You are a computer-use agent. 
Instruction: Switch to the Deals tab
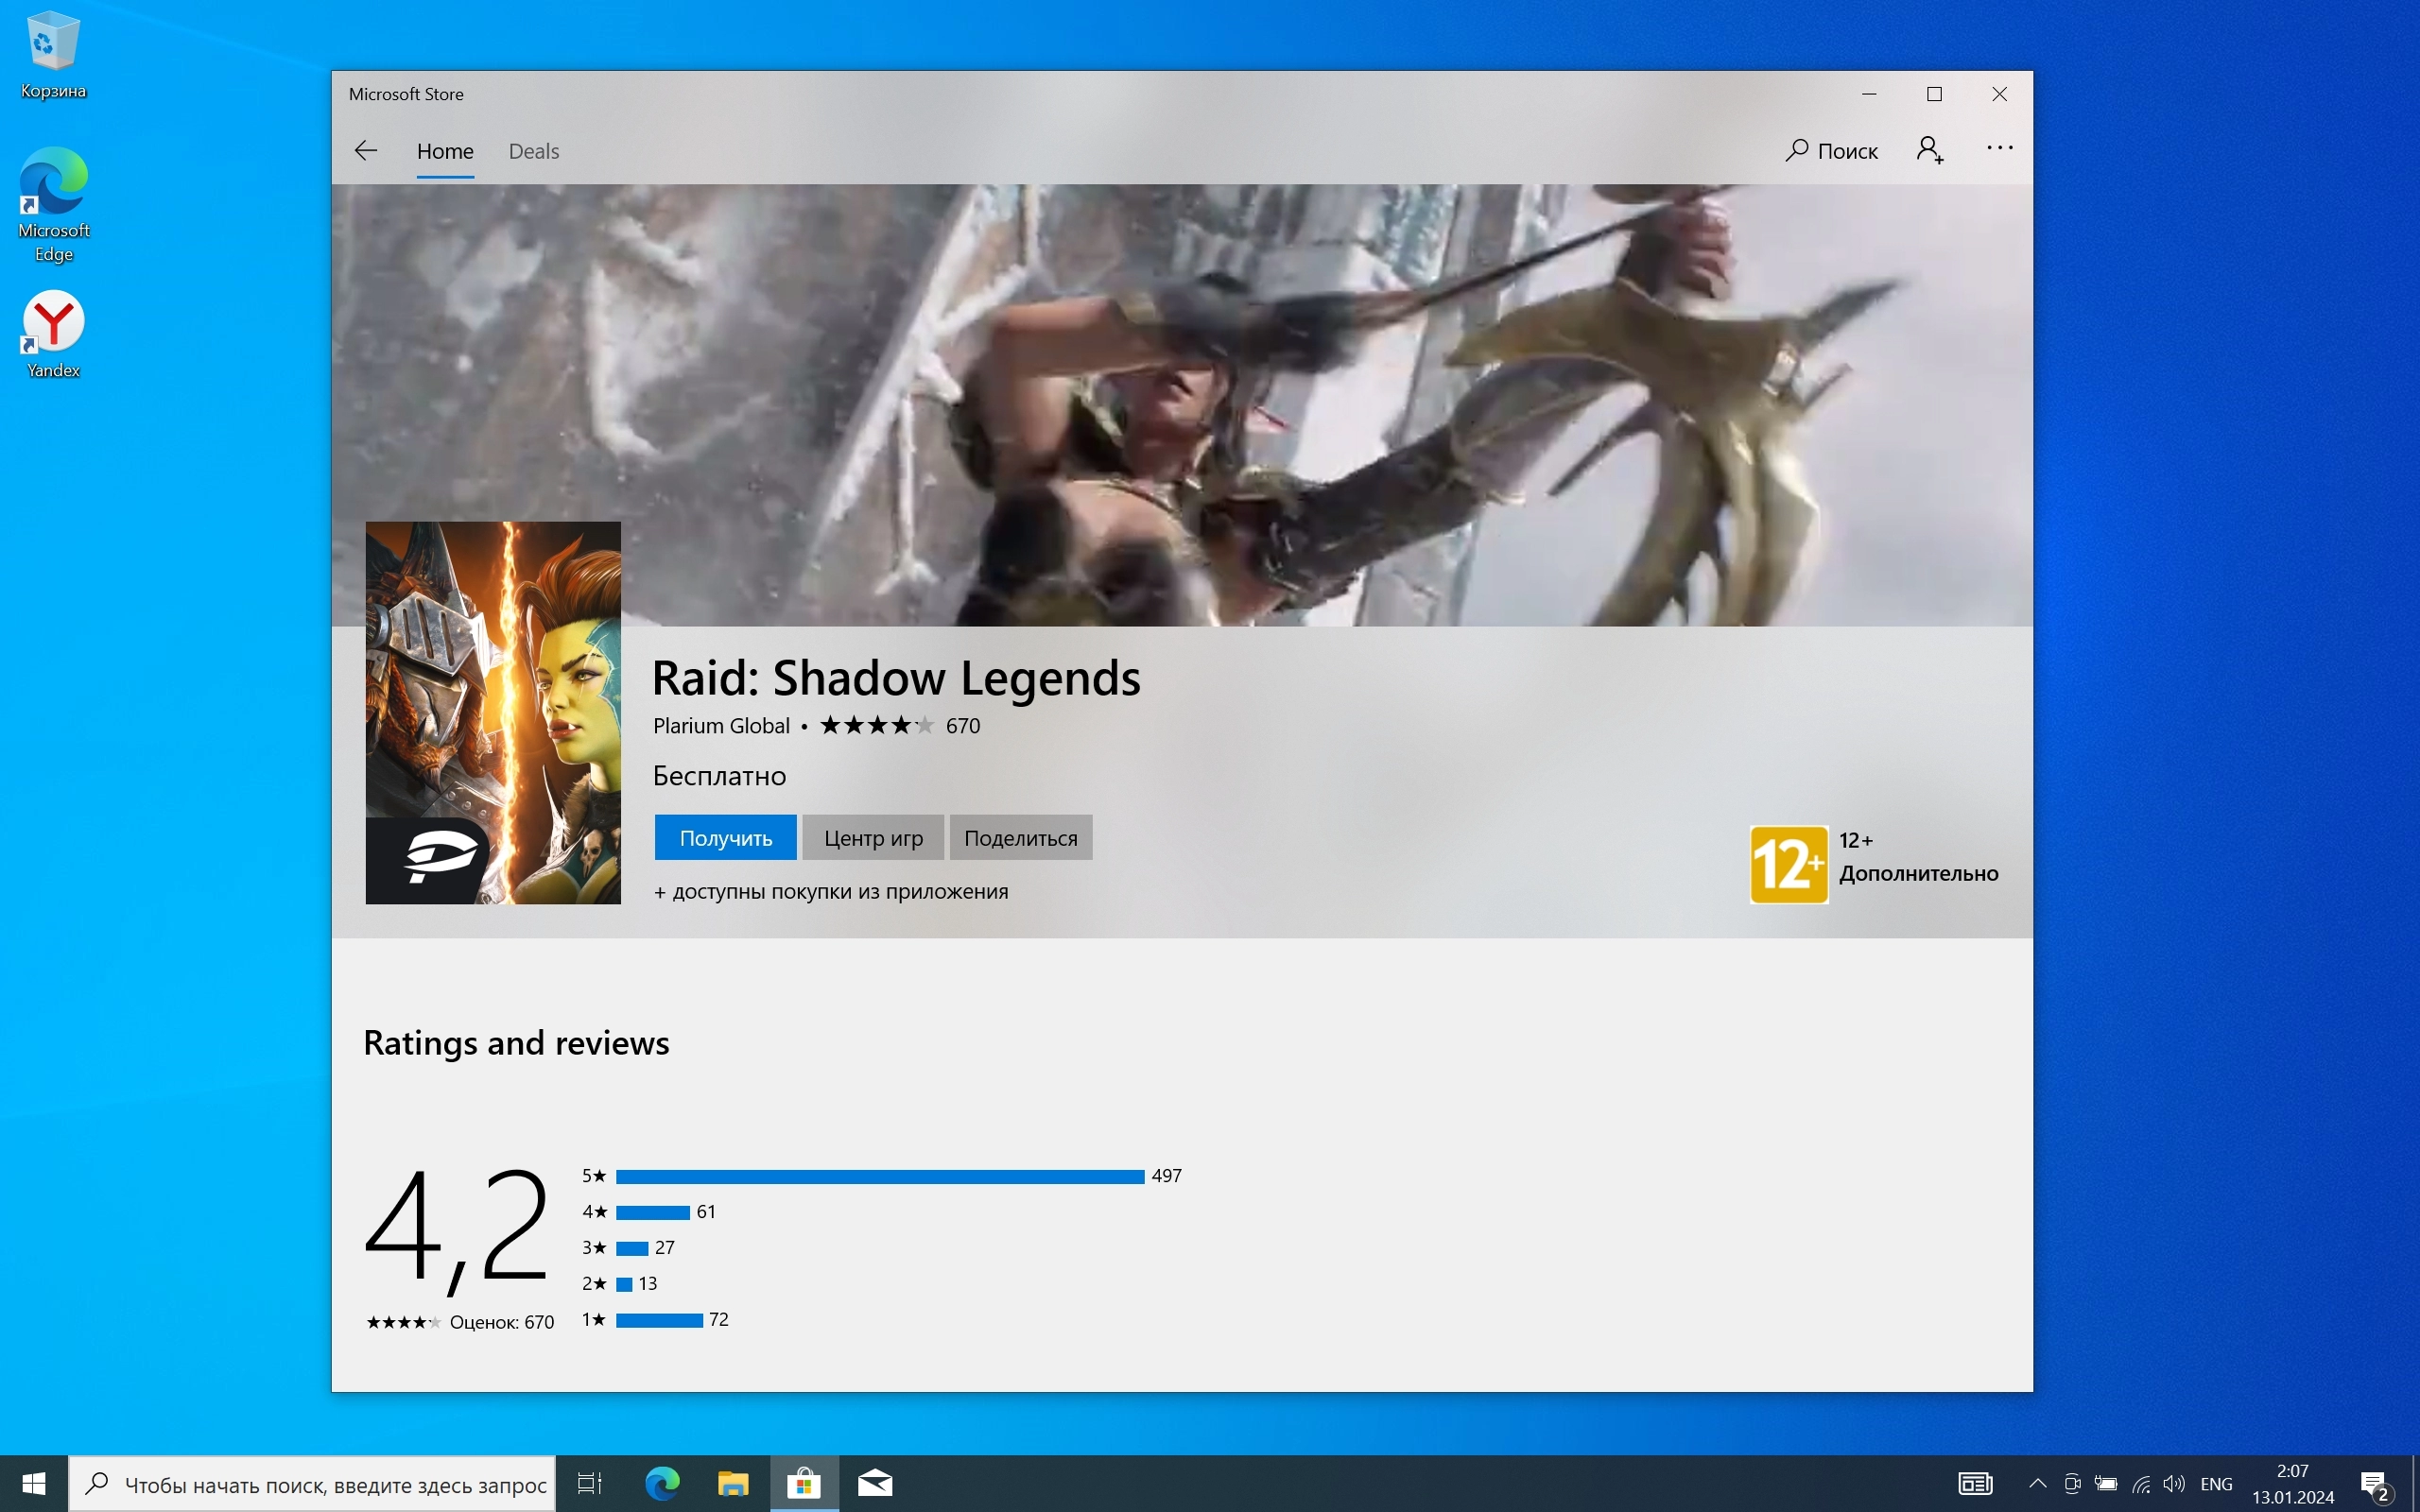533,151
